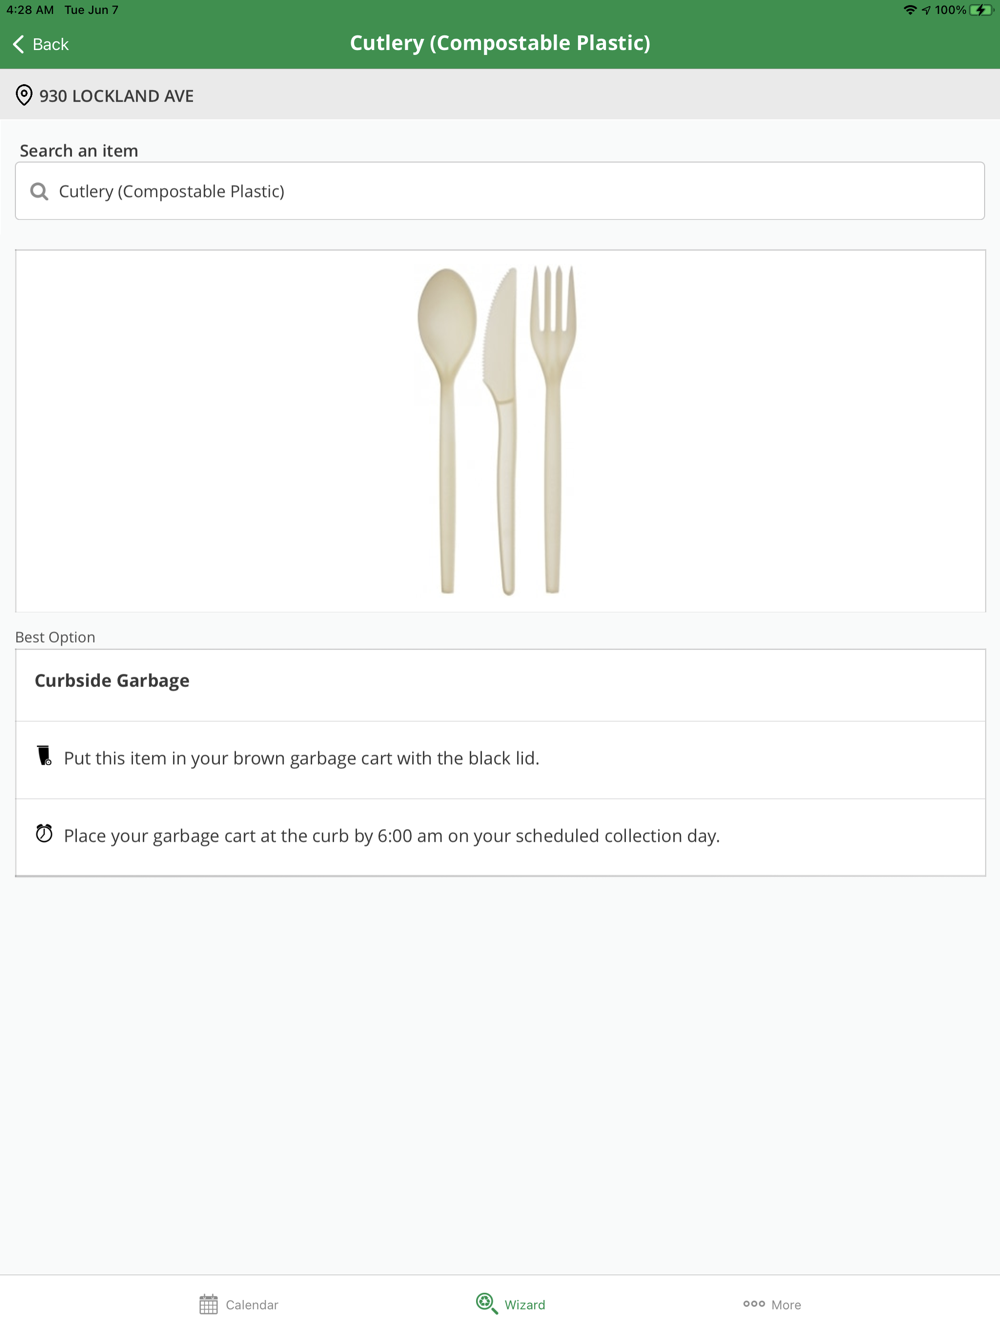Tap the battery indicator in status bar
Image resolution: width=1000 pixels, height=1334 pixels.
pos(981,10)
